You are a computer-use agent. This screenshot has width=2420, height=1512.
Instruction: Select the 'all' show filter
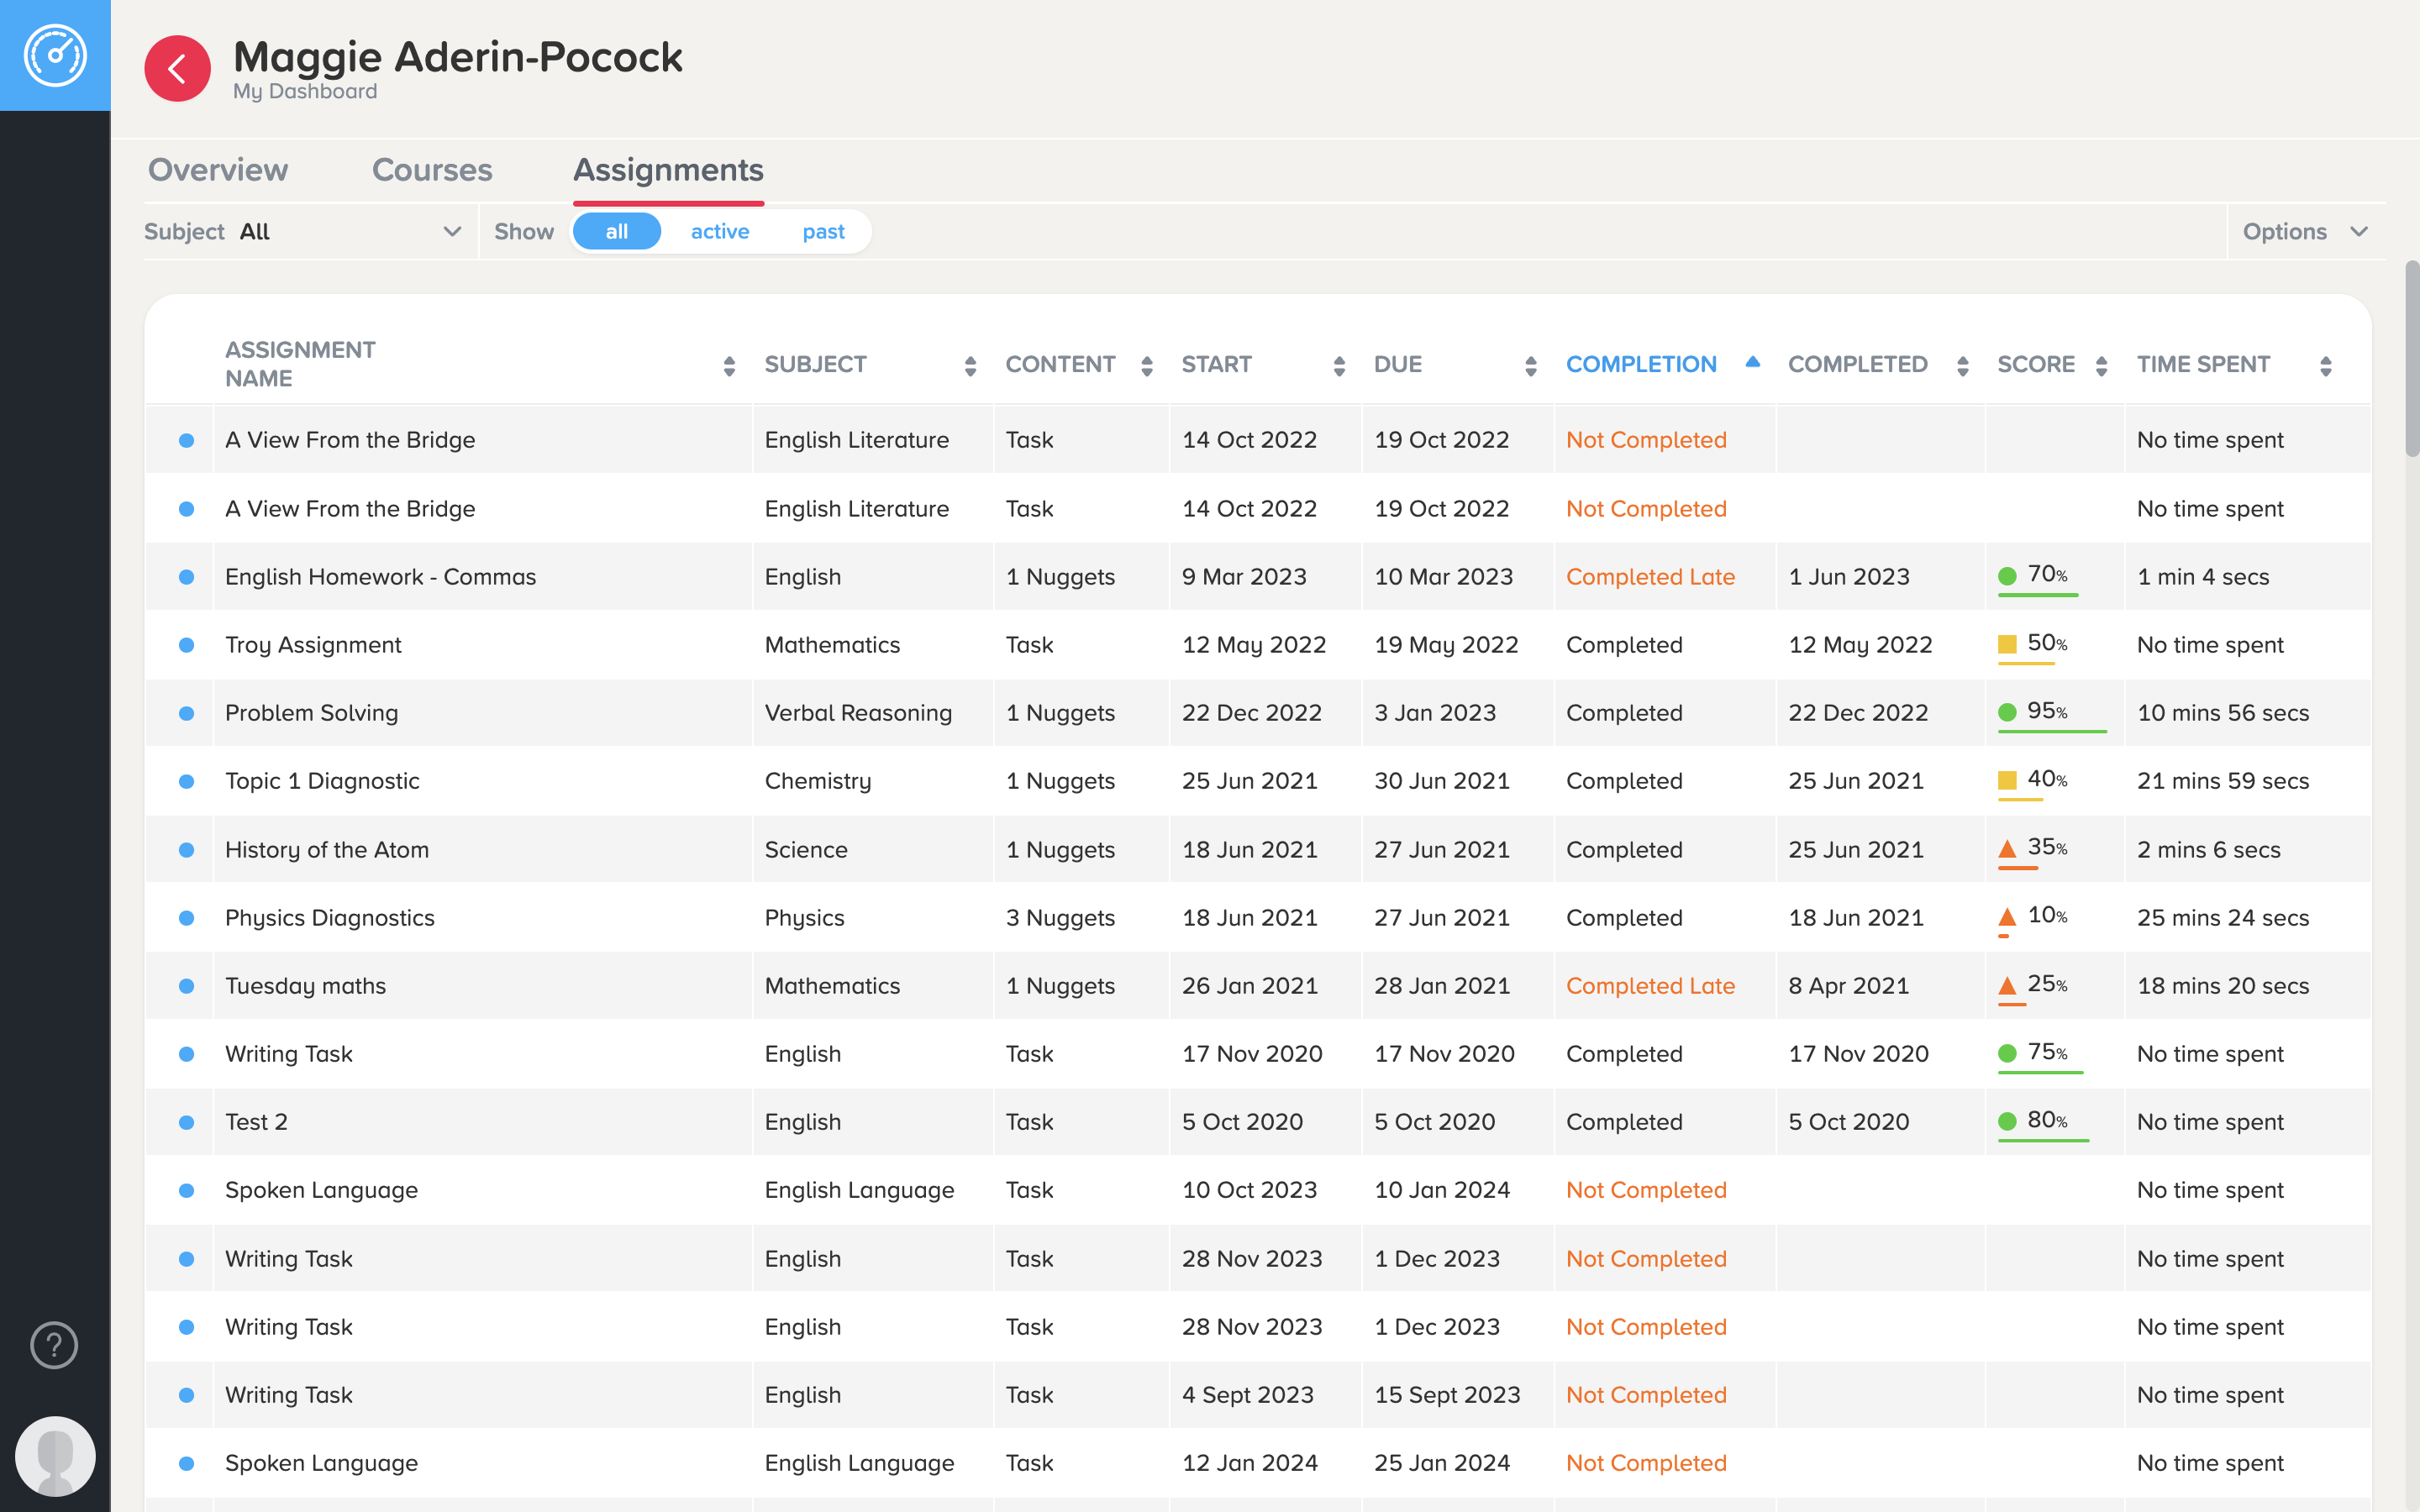coord(617,231)
